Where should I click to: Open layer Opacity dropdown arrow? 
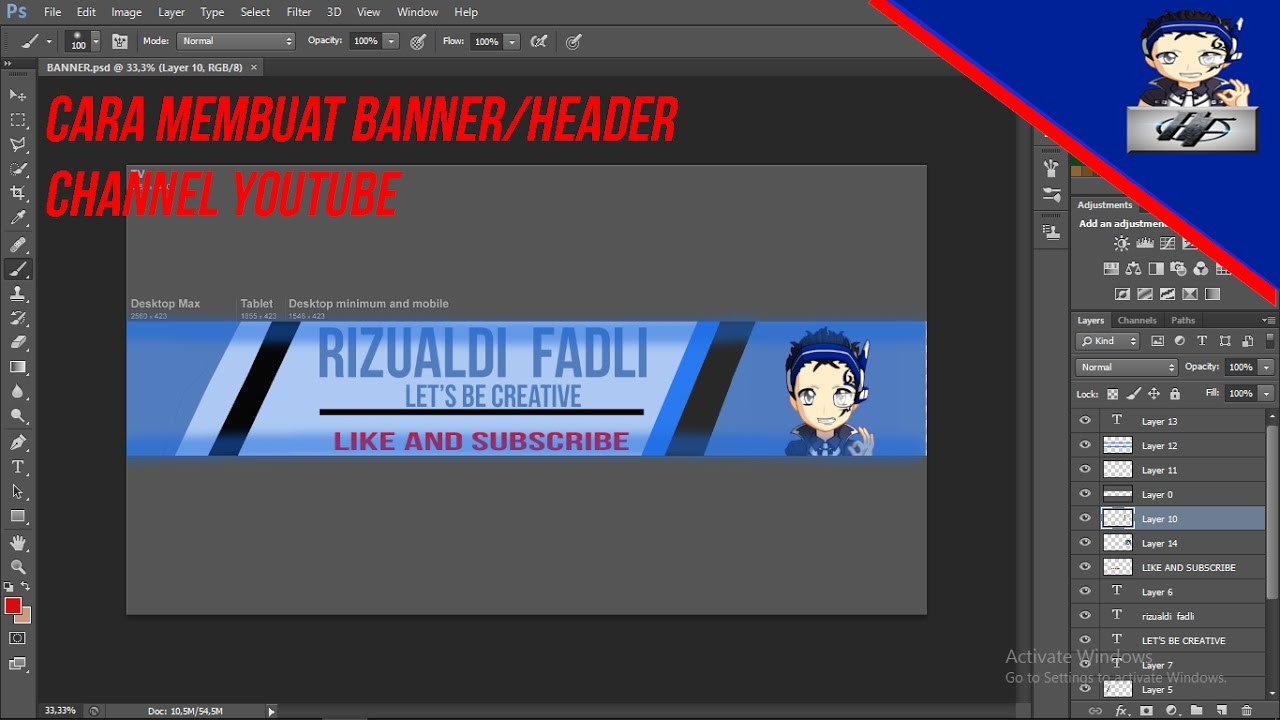(1266, 367)
